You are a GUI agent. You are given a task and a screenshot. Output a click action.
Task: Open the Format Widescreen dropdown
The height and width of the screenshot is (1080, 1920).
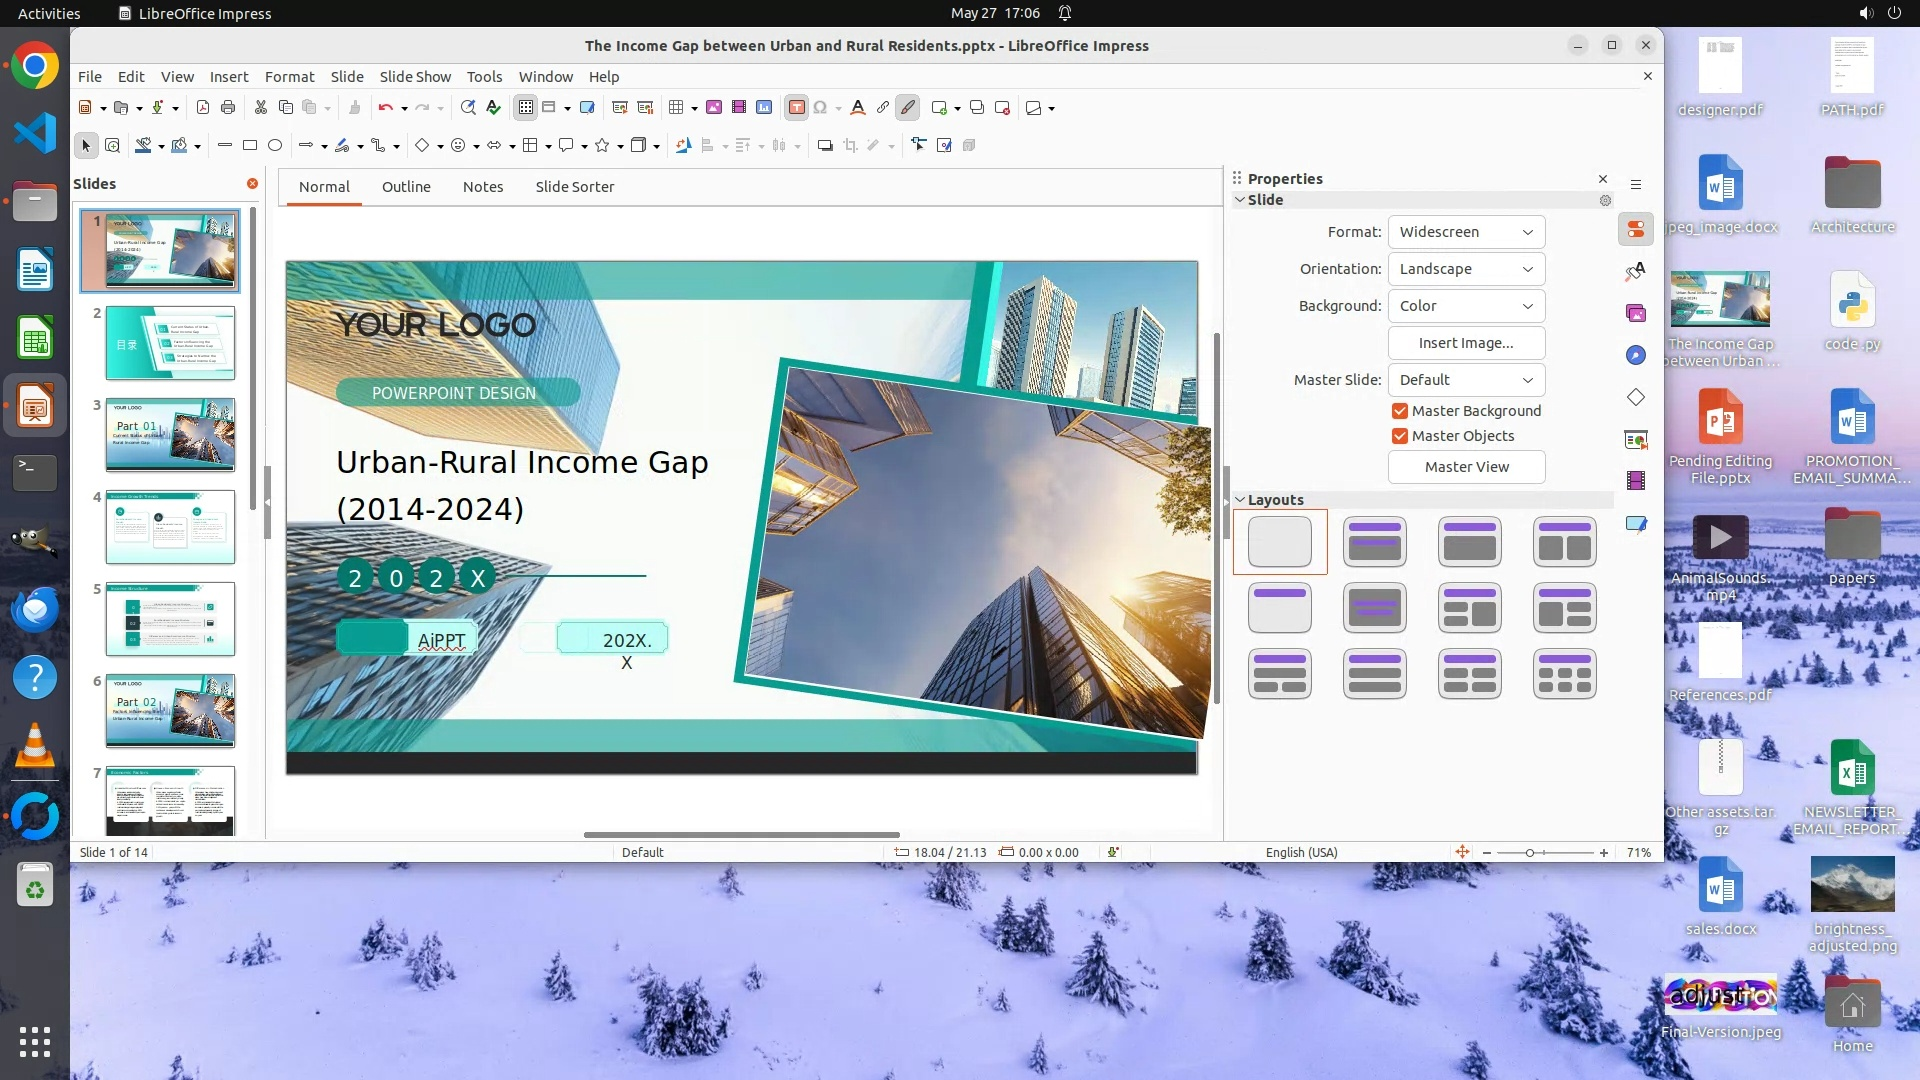click(1466, 232)
